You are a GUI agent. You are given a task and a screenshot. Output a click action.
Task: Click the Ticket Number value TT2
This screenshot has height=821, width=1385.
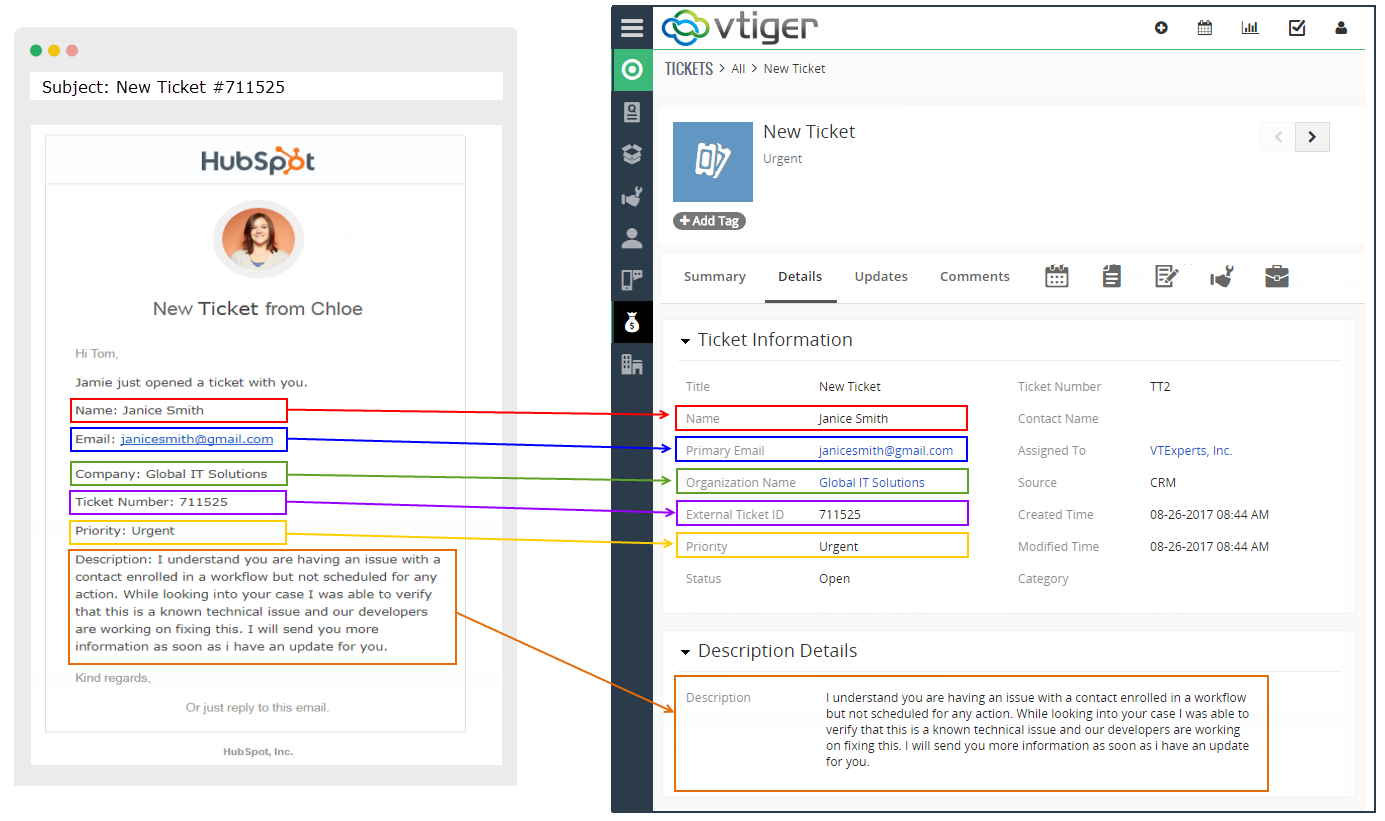pos(1160,387)
